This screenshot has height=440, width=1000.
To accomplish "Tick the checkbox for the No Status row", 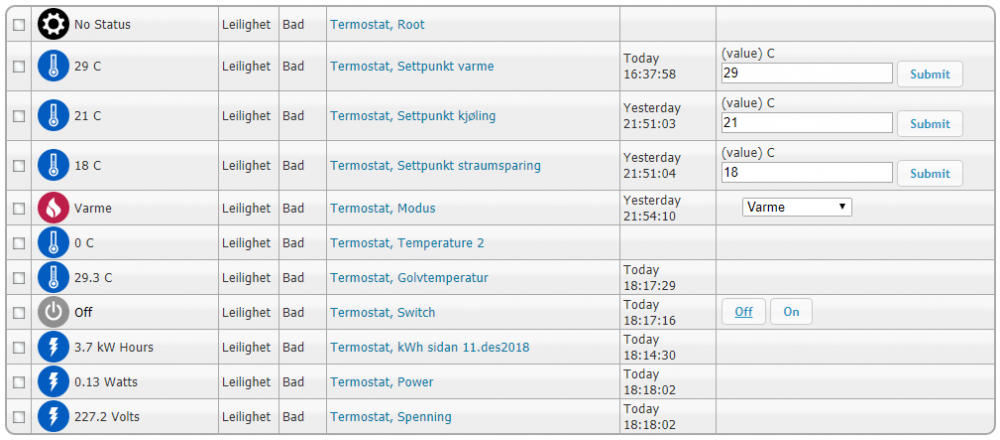I will pyautogui.click(x=19, y=24).
